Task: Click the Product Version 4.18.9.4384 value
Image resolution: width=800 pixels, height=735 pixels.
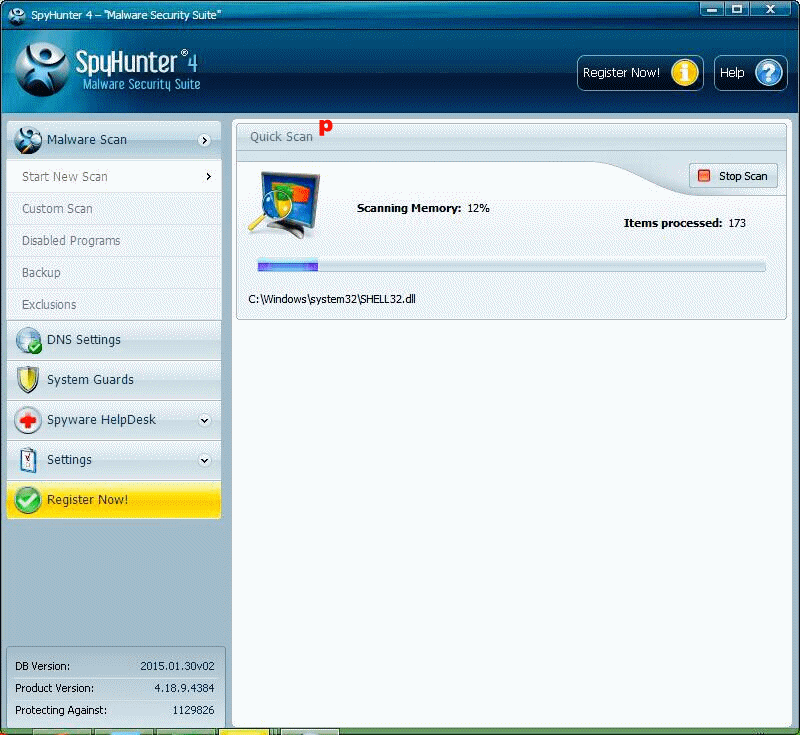Action: tap(184, 689)
